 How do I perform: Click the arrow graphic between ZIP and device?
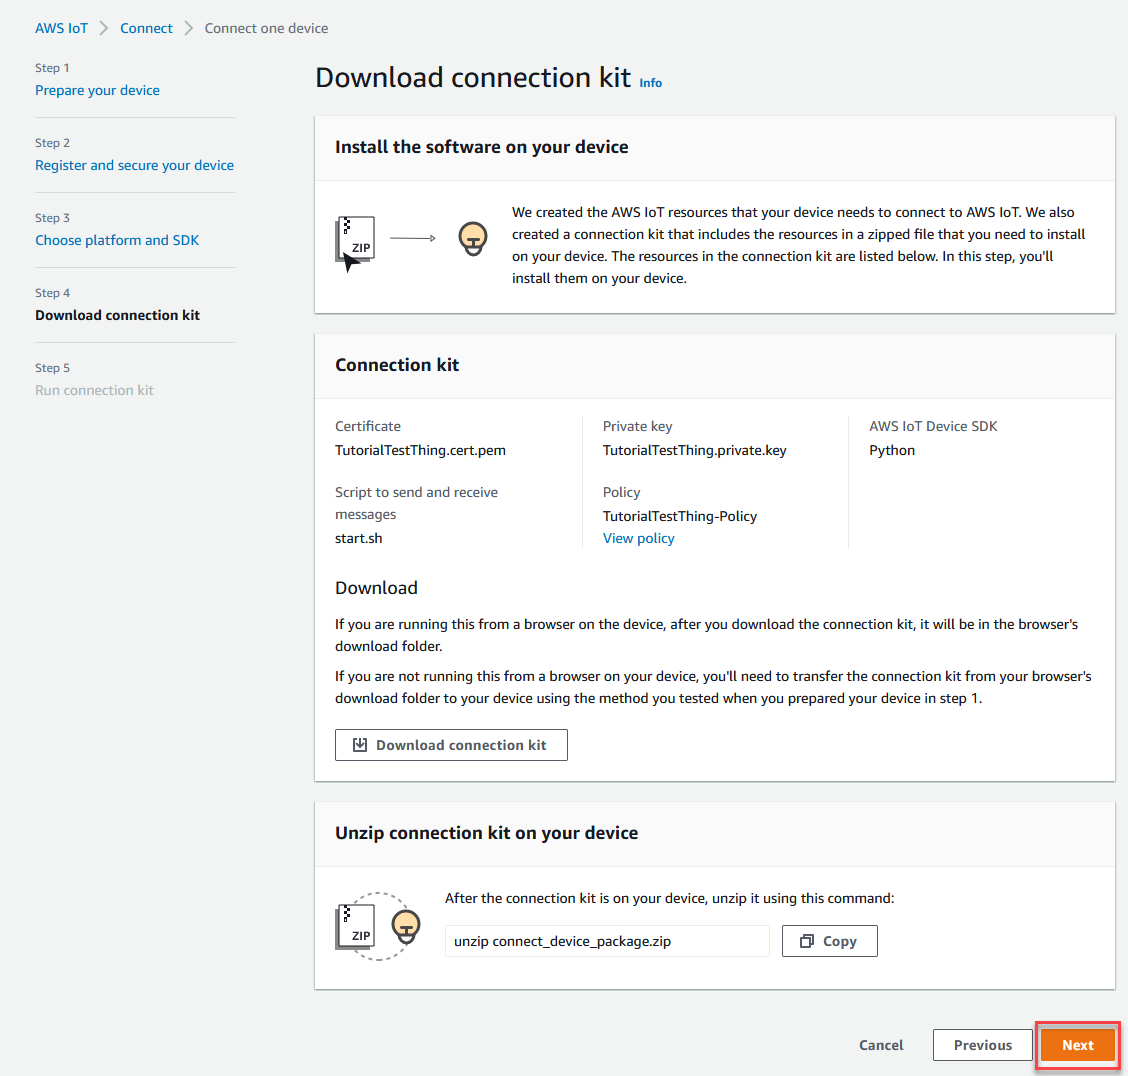tap(411, 238)
